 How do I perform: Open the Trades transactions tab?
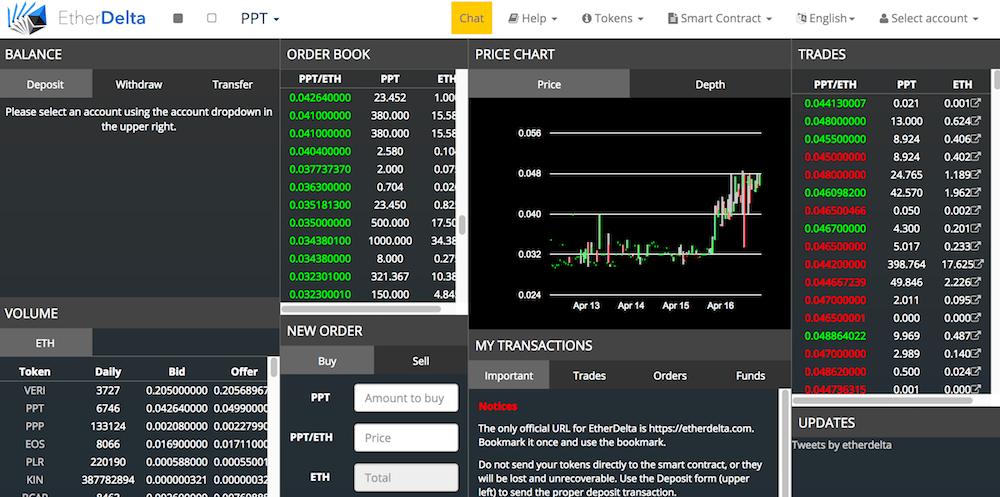(x=589, y=375)
